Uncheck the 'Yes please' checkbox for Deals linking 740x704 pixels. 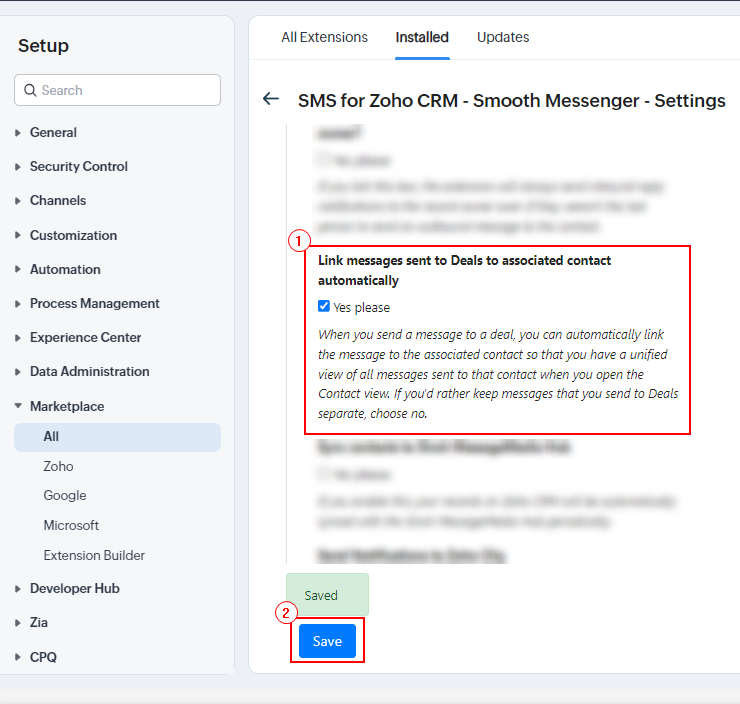(x=324, y=306)
